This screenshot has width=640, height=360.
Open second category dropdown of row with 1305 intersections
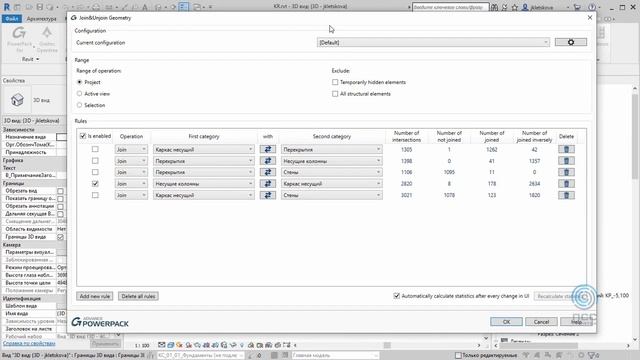(x=331, y=149)
